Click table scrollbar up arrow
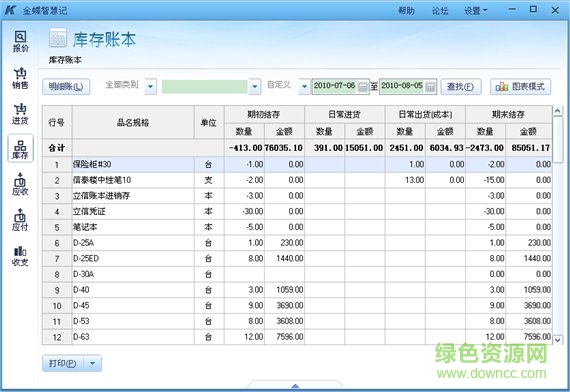The height and width of the screenshot is (392, 570). coord(558,111)
